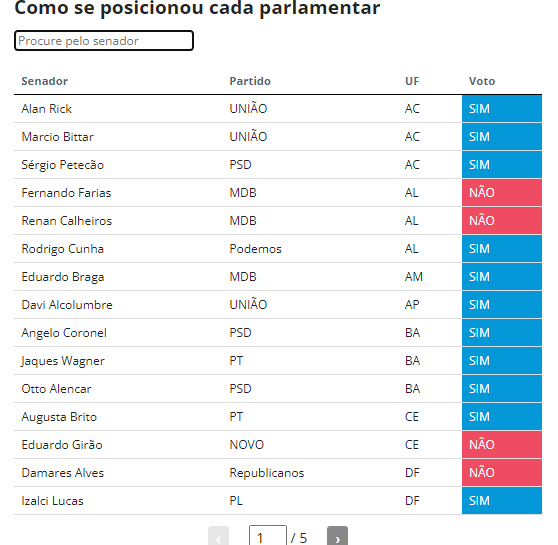Click the Voto column header
558x545 pixels.
(x=482, y=81)
